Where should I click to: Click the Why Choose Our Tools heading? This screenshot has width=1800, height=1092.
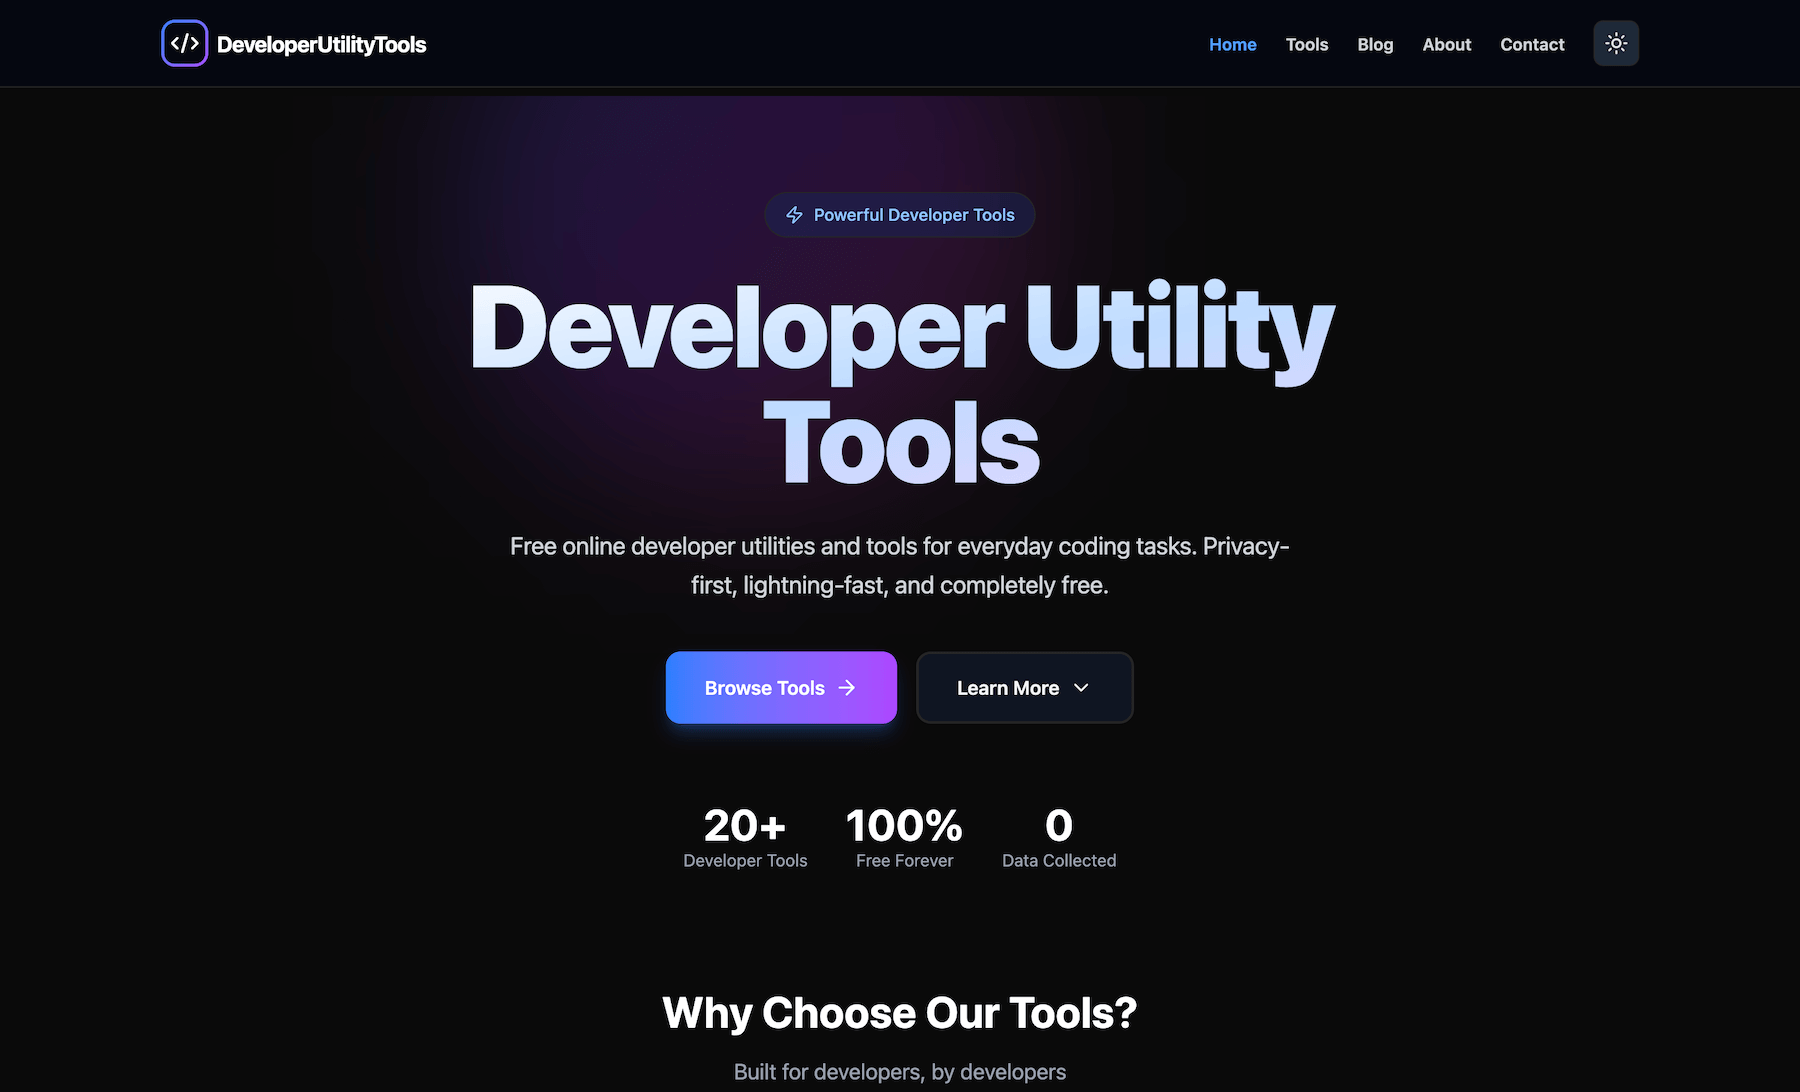click(899, 1013)
